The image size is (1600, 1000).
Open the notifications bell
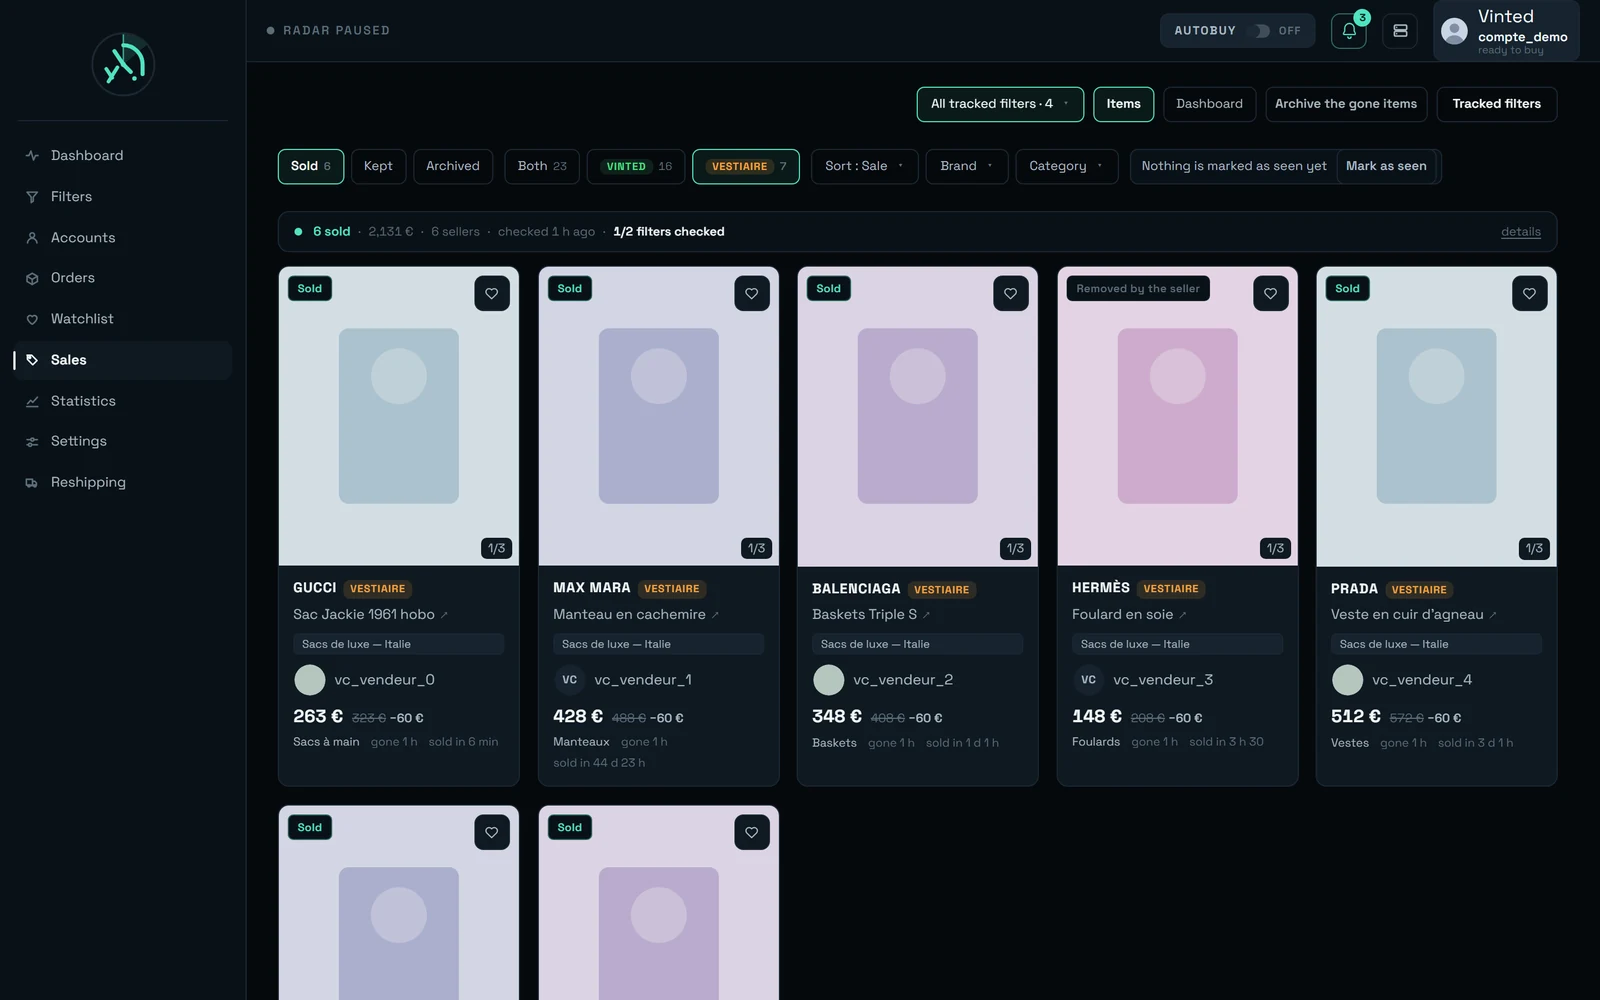pyautogui.click(x=1348, y=31)
